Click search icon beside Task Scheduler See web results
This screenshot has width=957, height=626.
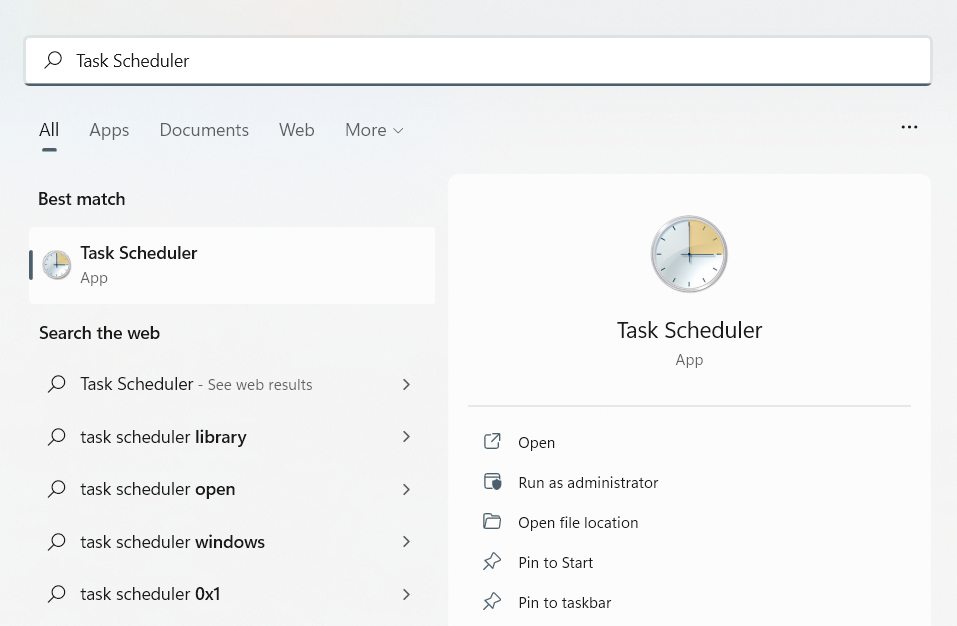[57, 384]
